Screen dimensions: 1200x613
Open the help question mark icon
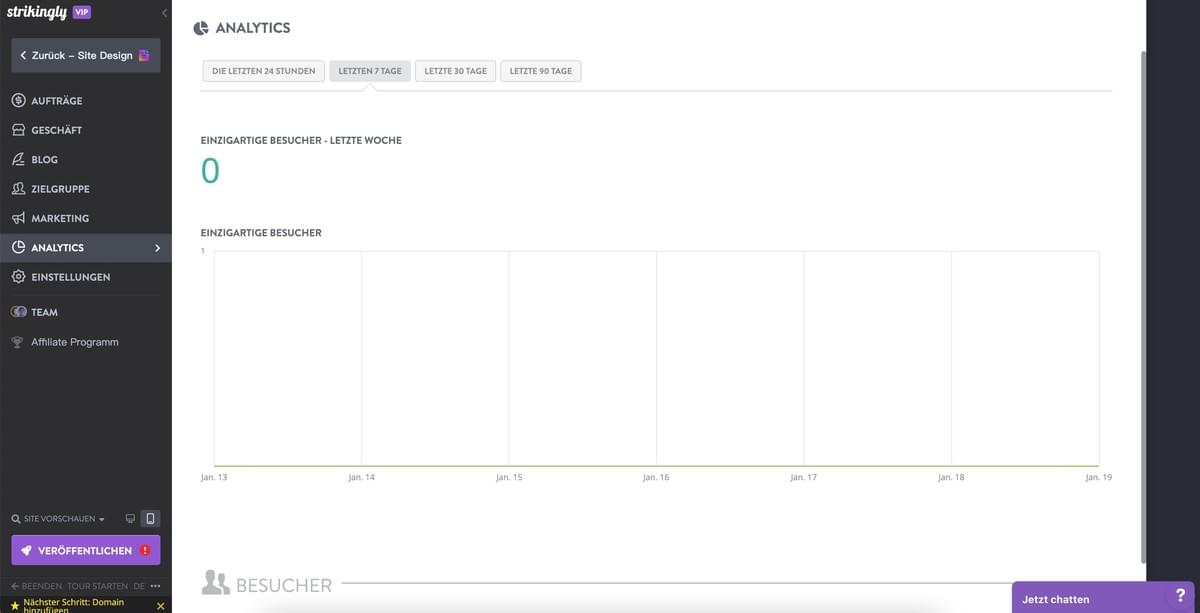click(1180, 596)
